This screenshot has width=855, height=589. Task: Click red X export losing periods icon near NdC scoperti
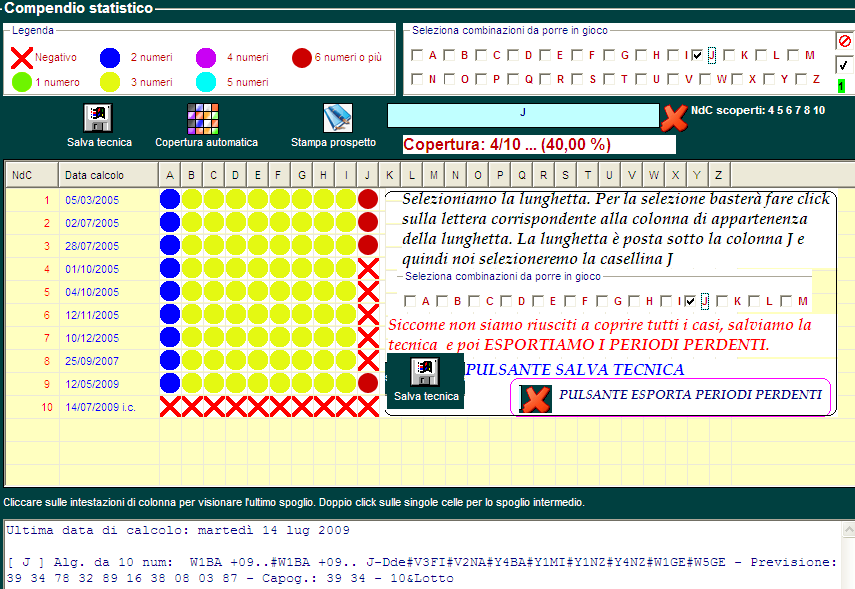click(x=674, y=117)
